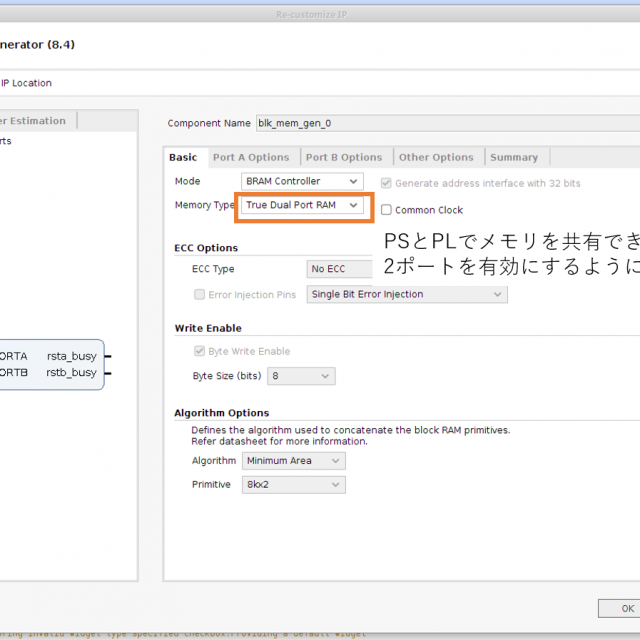Go to the Summary tab

tap(514, 157)
